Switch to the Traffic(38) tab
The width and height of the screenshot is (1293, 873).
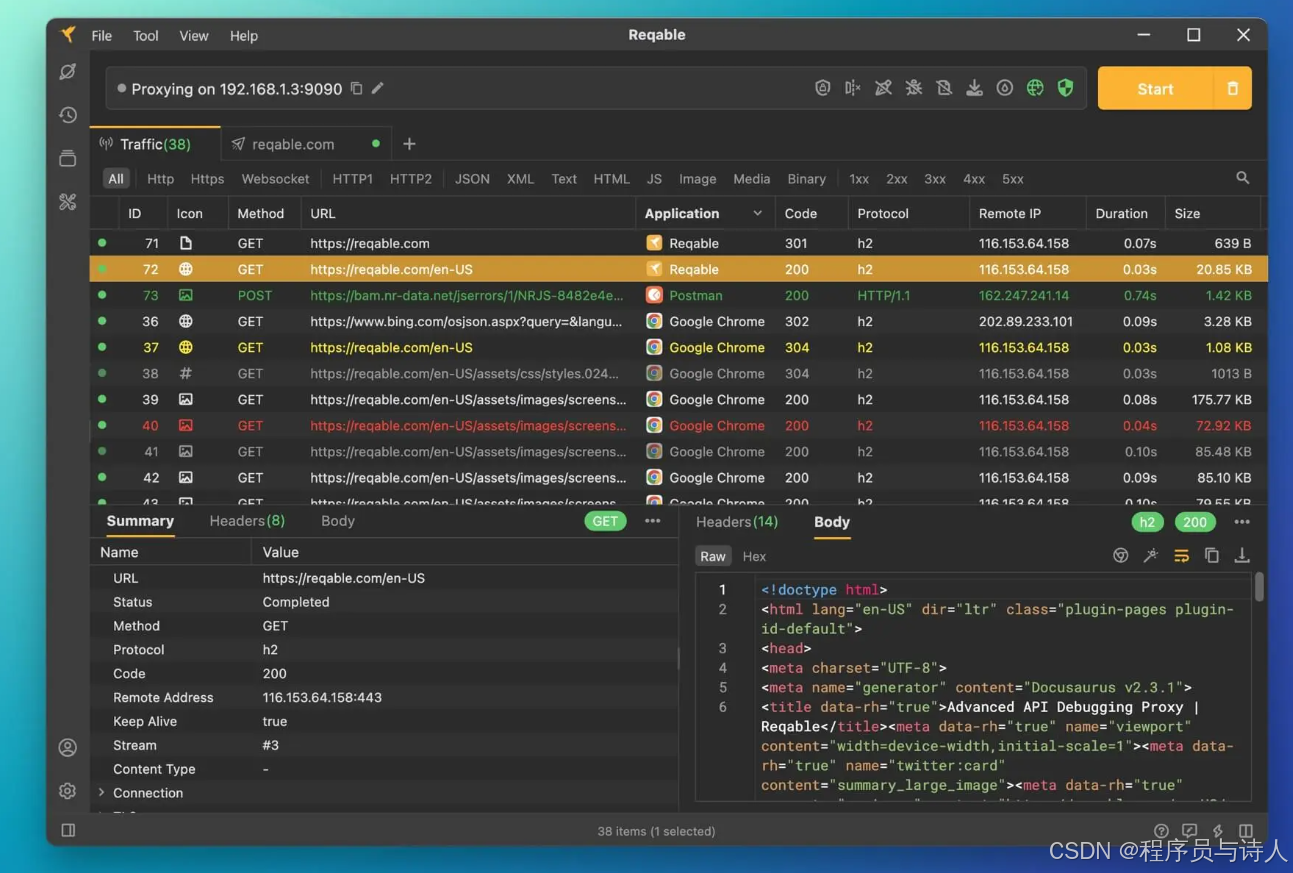click(x=155, y=144)
